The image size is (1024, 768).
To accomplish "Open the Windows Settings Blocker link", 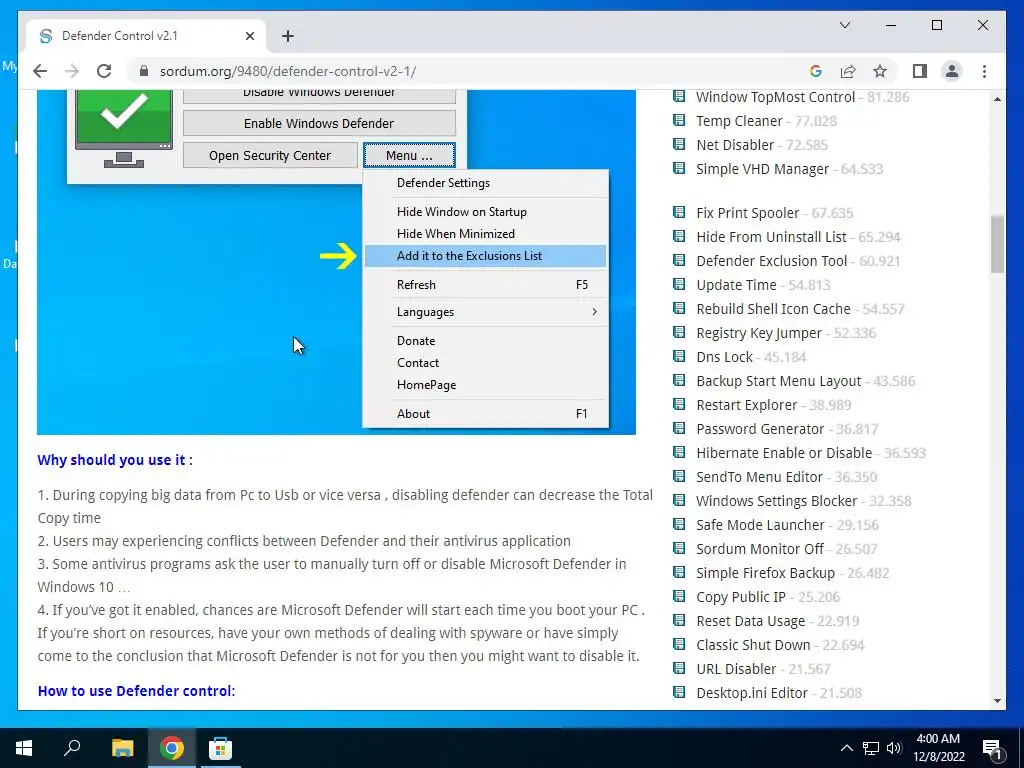I will coord(776,502).
